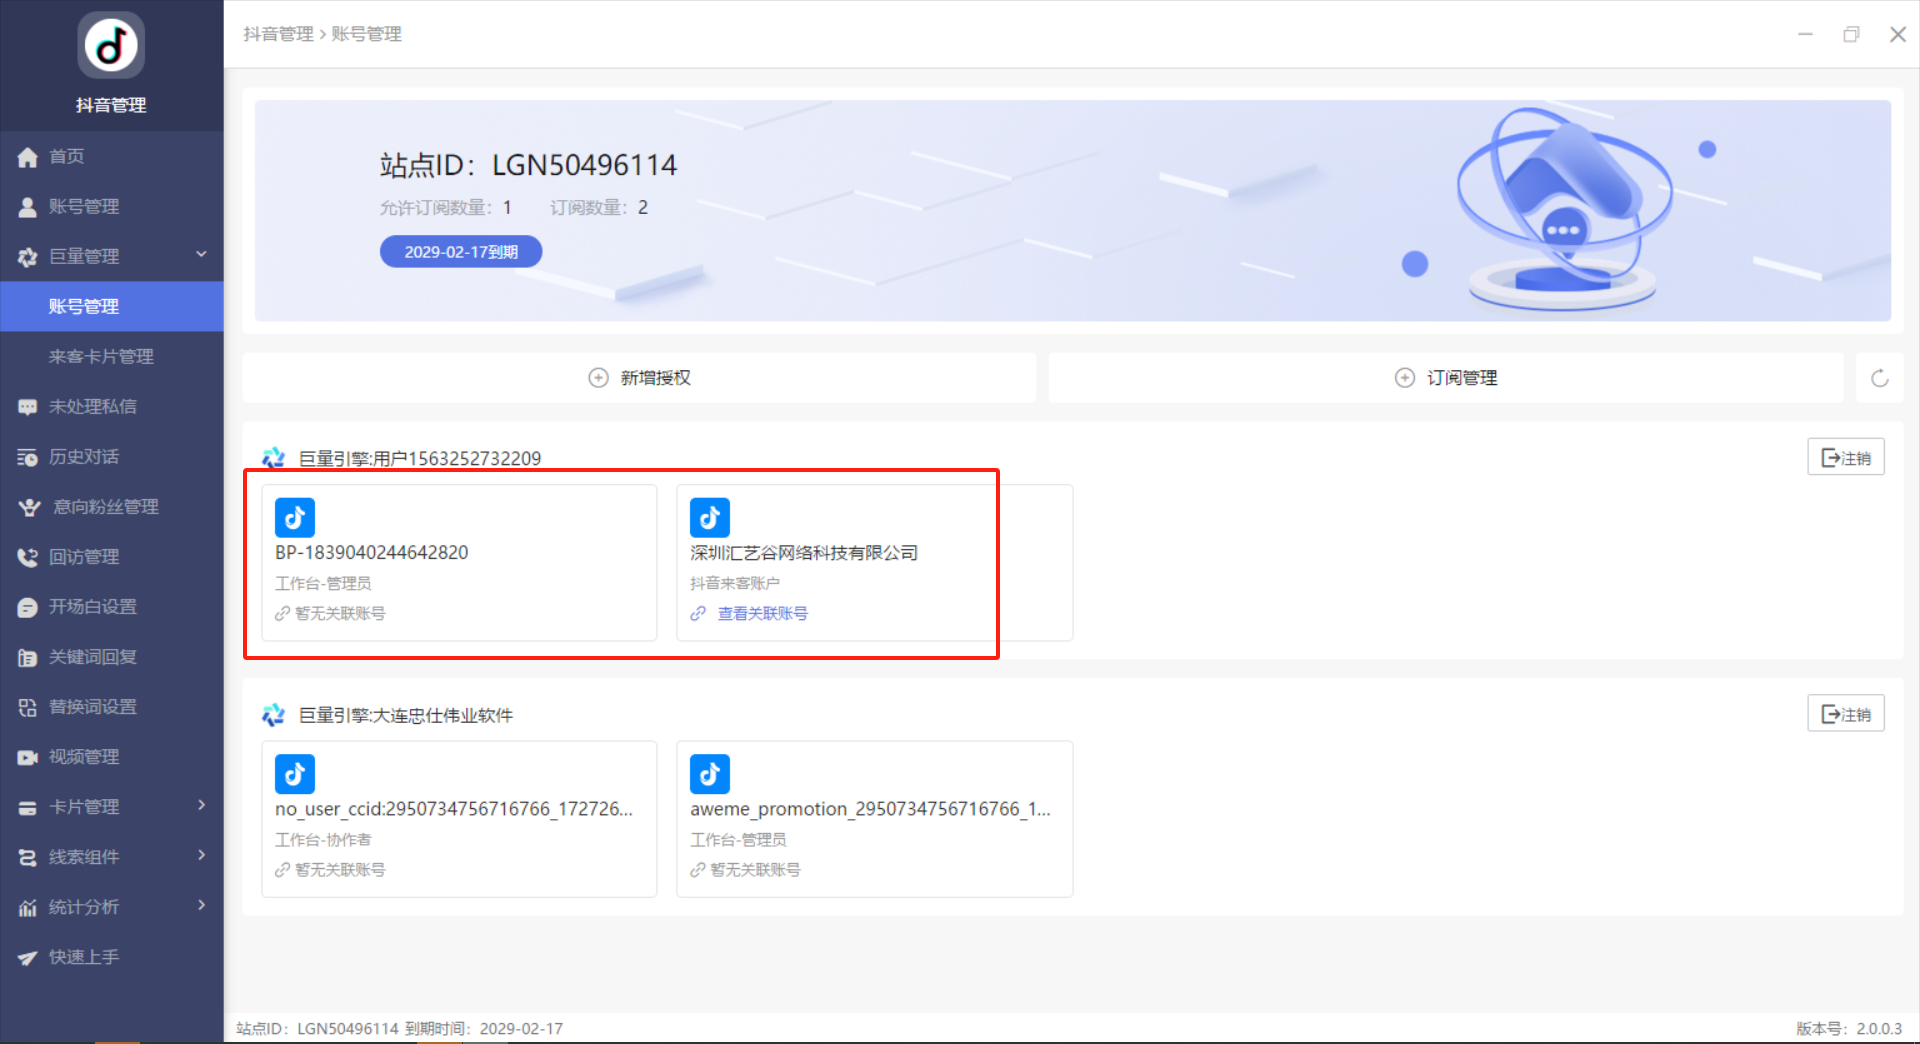Click 注销 for 大连忠仕伟业软件 account
Viewport: 1920px width, 1044px height.
click(1846, 714)
